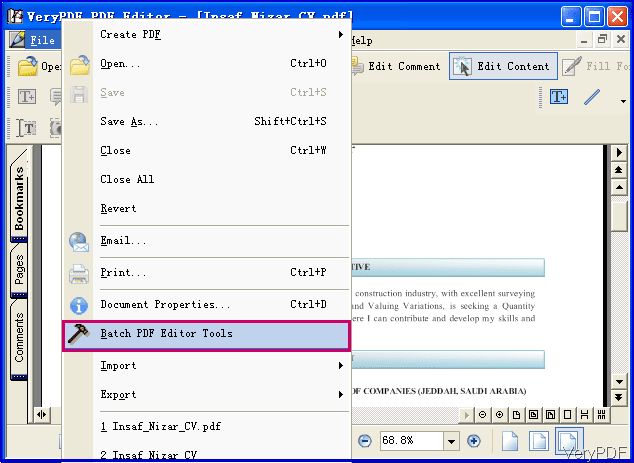The width and height of the screenshot is (634, 463).
Task: Minimize the inner document window
Action: point(584,40)
